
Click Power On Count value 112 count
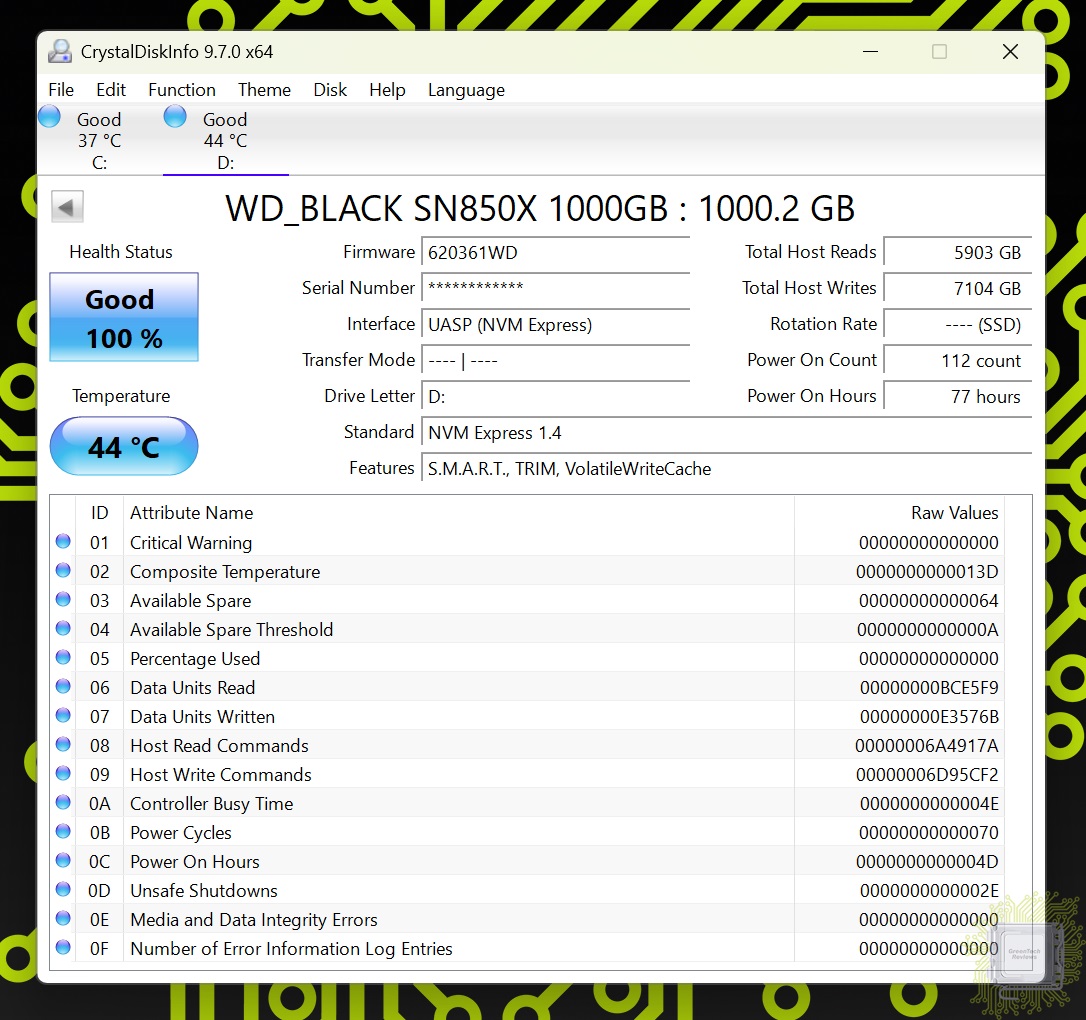tap(958, 361)
